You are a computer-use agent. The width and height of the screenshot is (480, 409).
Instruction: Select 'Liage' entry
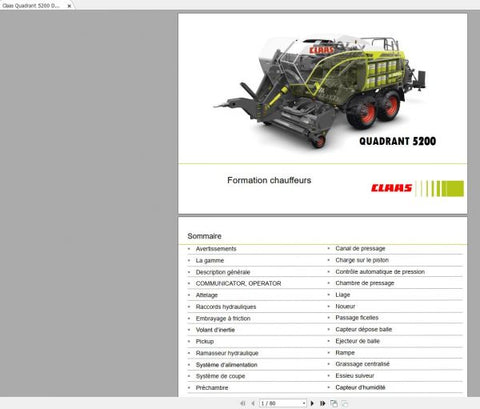coord(343,295)
